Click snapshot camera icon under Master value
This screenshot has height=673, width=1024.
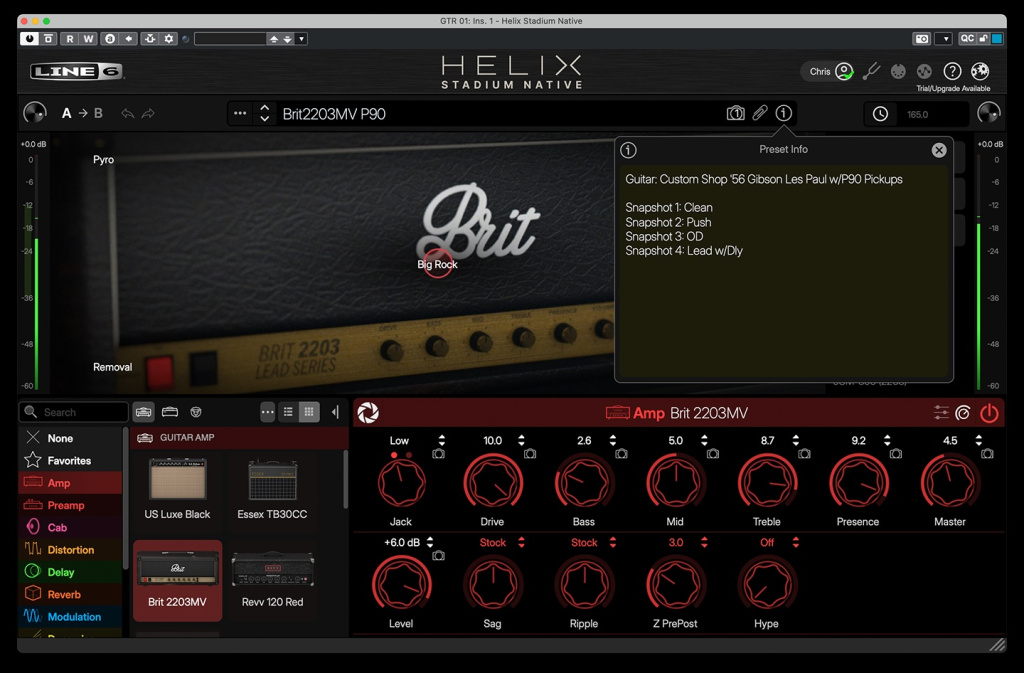[987, 454]
